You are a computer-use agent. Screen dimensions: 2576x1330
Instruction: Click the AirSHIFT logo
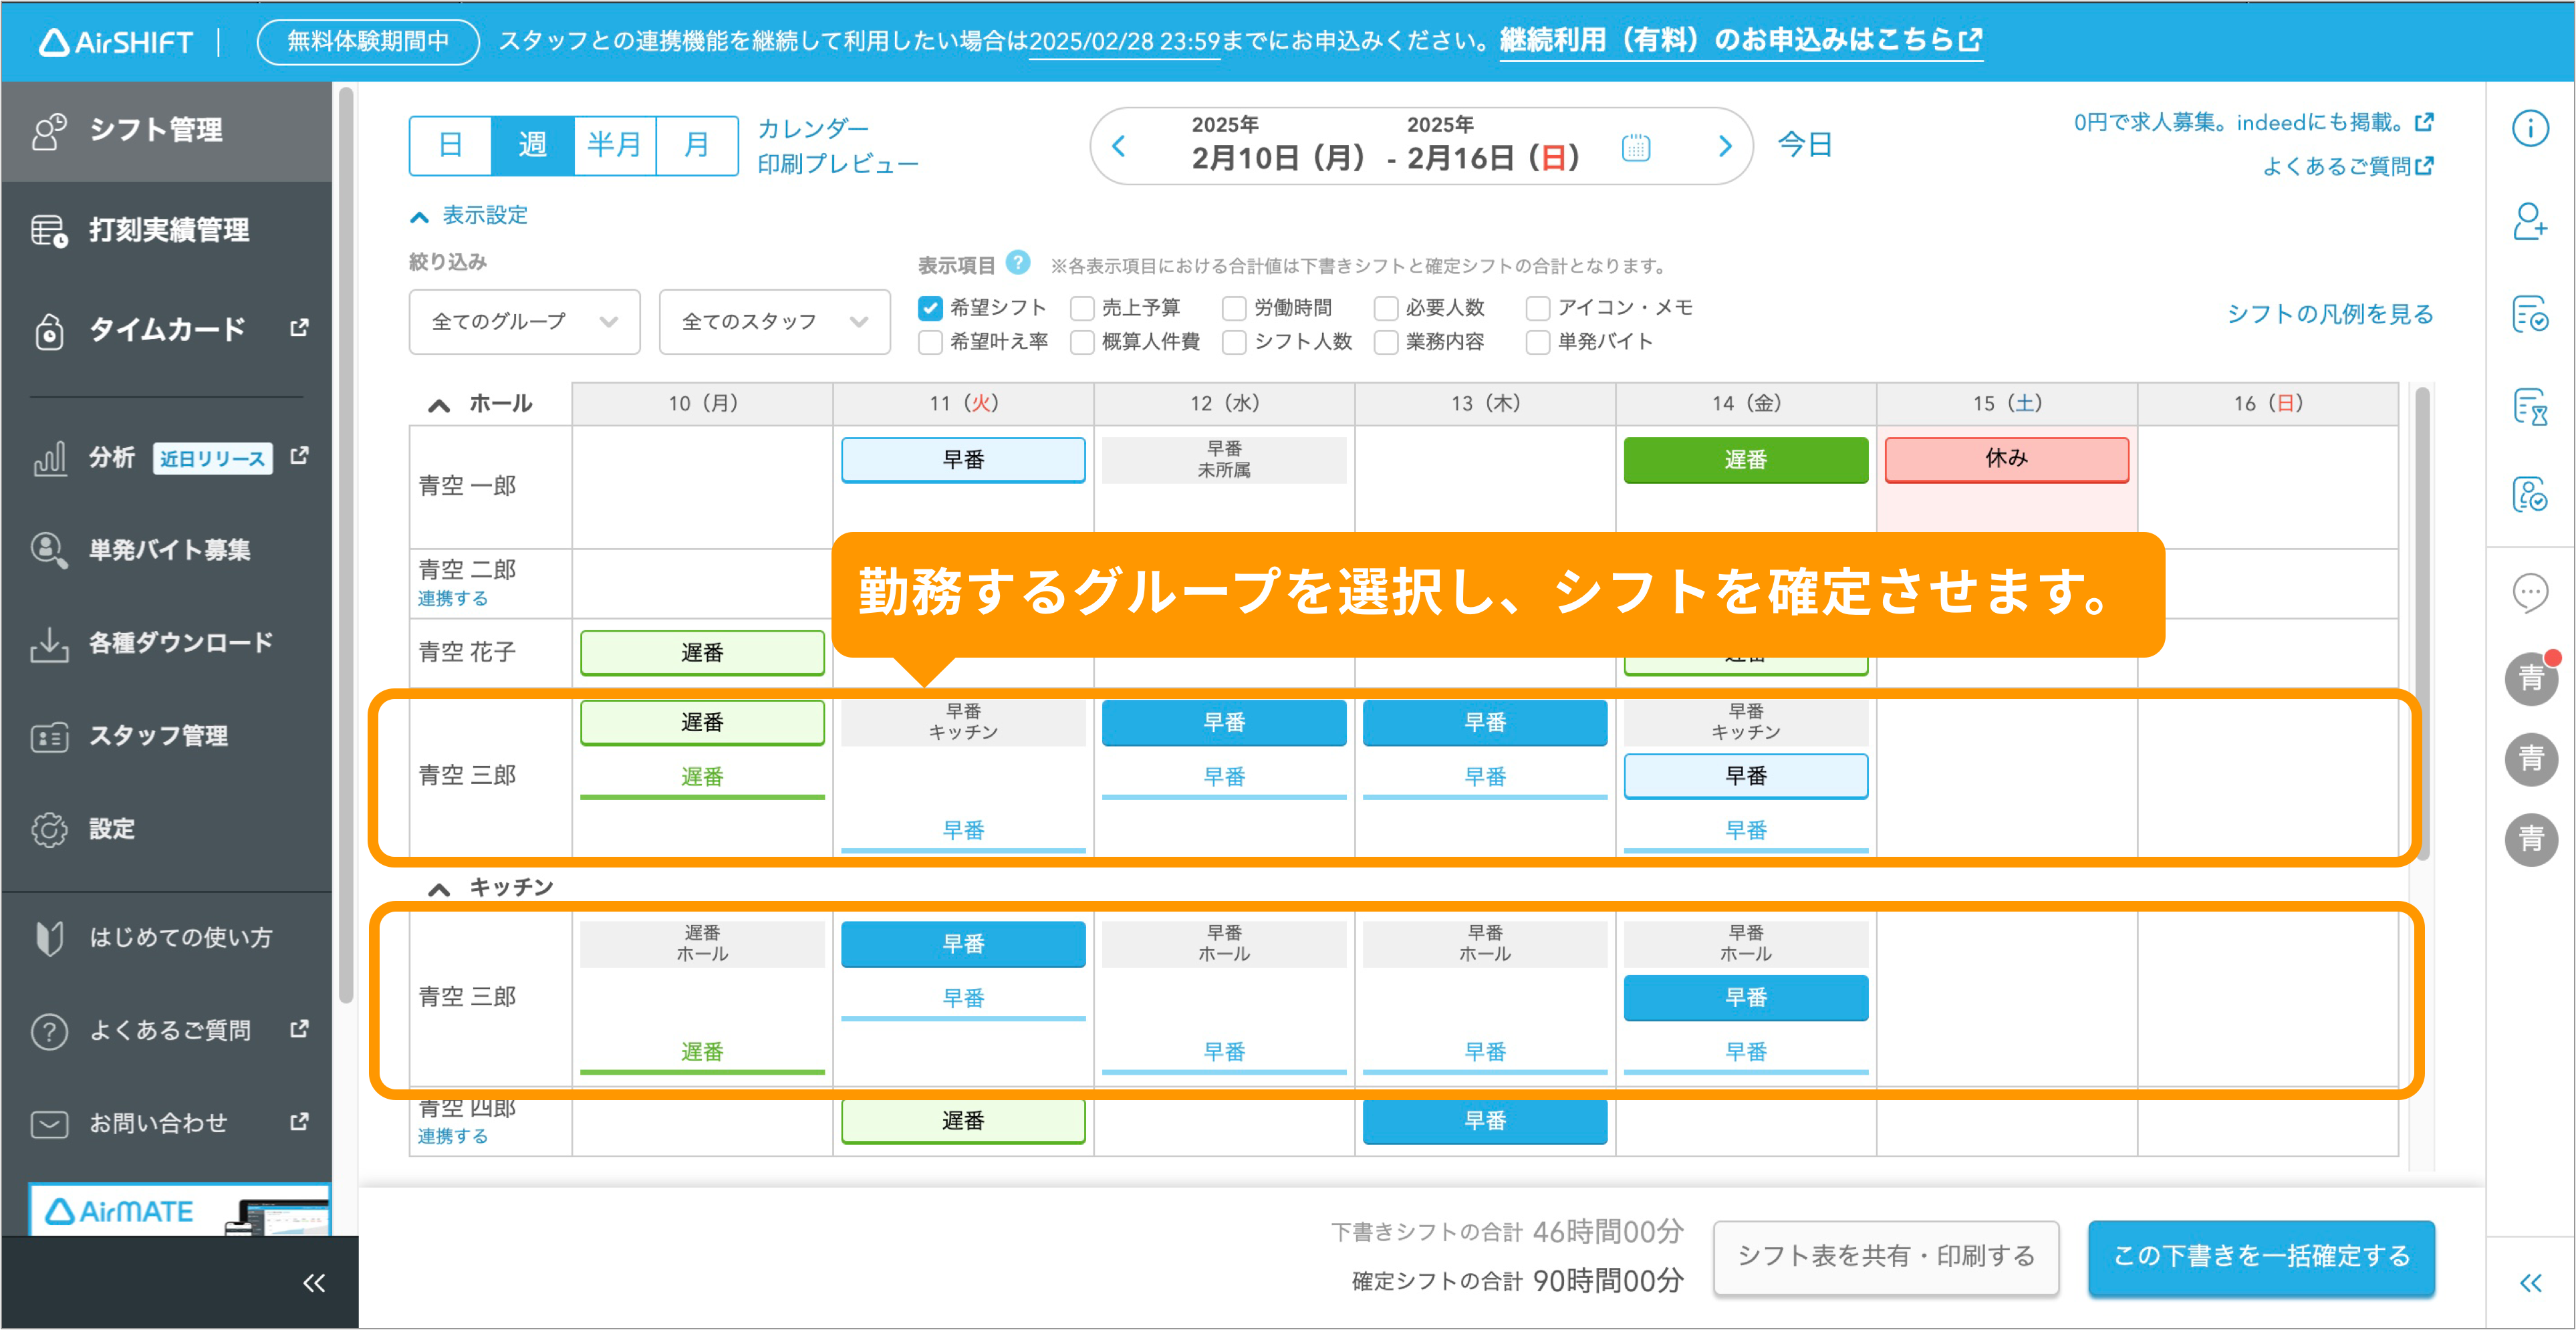coord(116,42)
